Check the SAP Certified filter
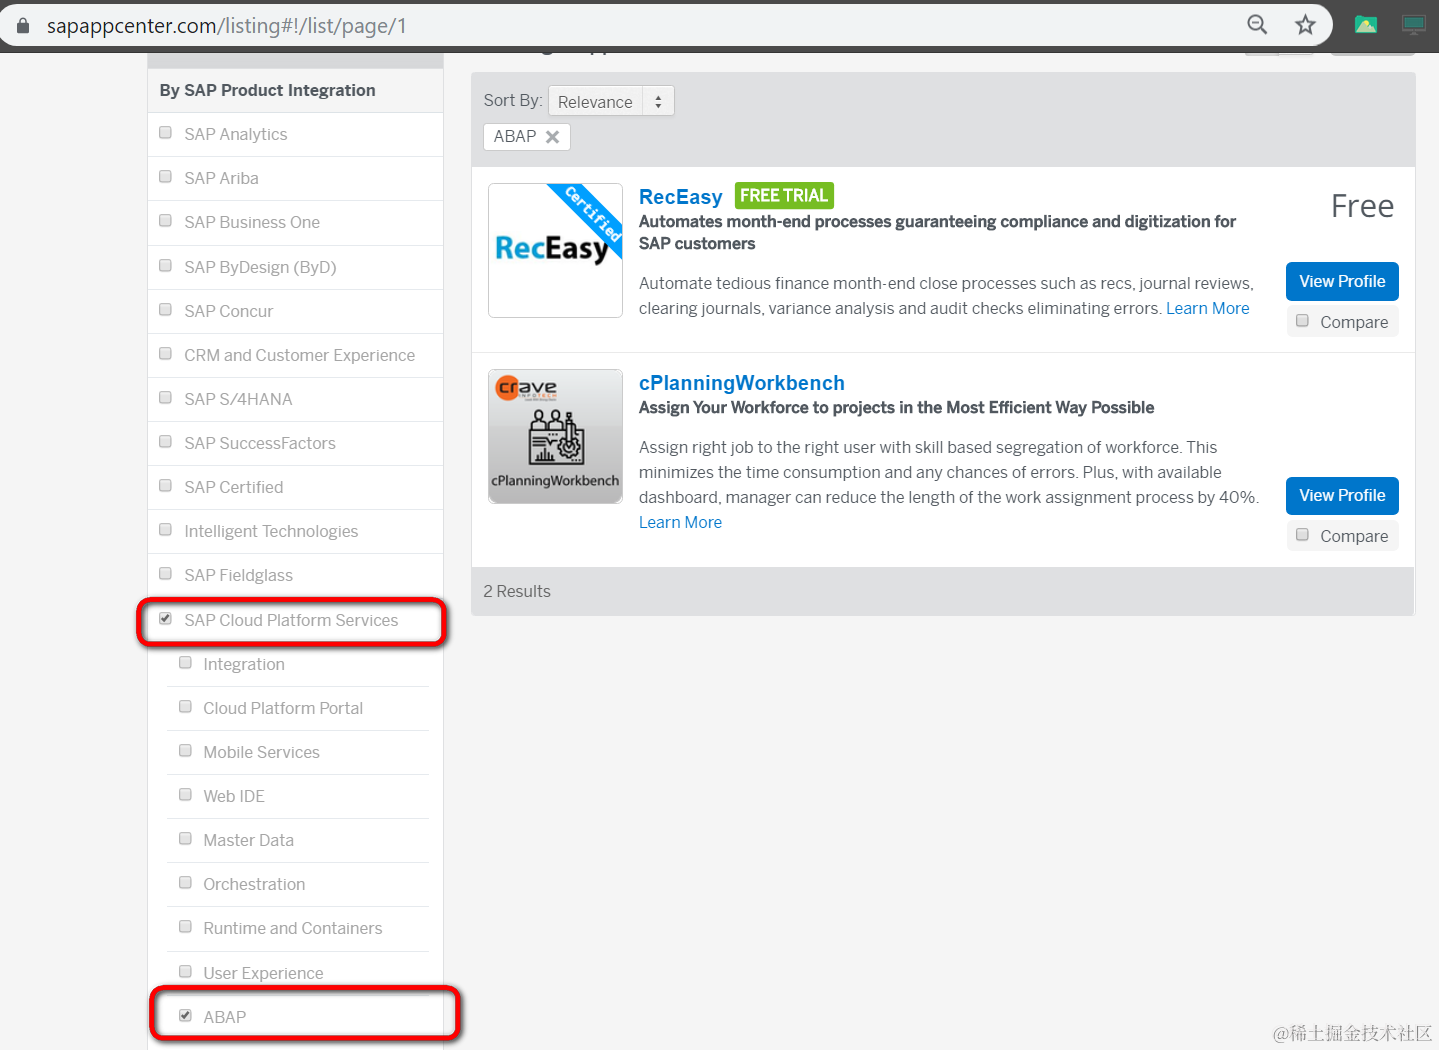This screenshot has height=1050, width=1439. (166, 486)
